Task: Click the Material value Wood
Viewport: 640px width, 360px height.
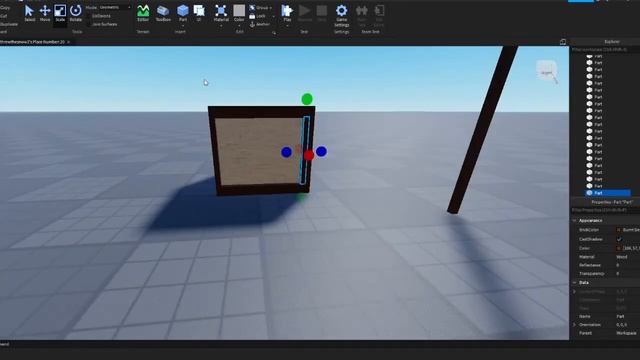Action: click(622, 257)
